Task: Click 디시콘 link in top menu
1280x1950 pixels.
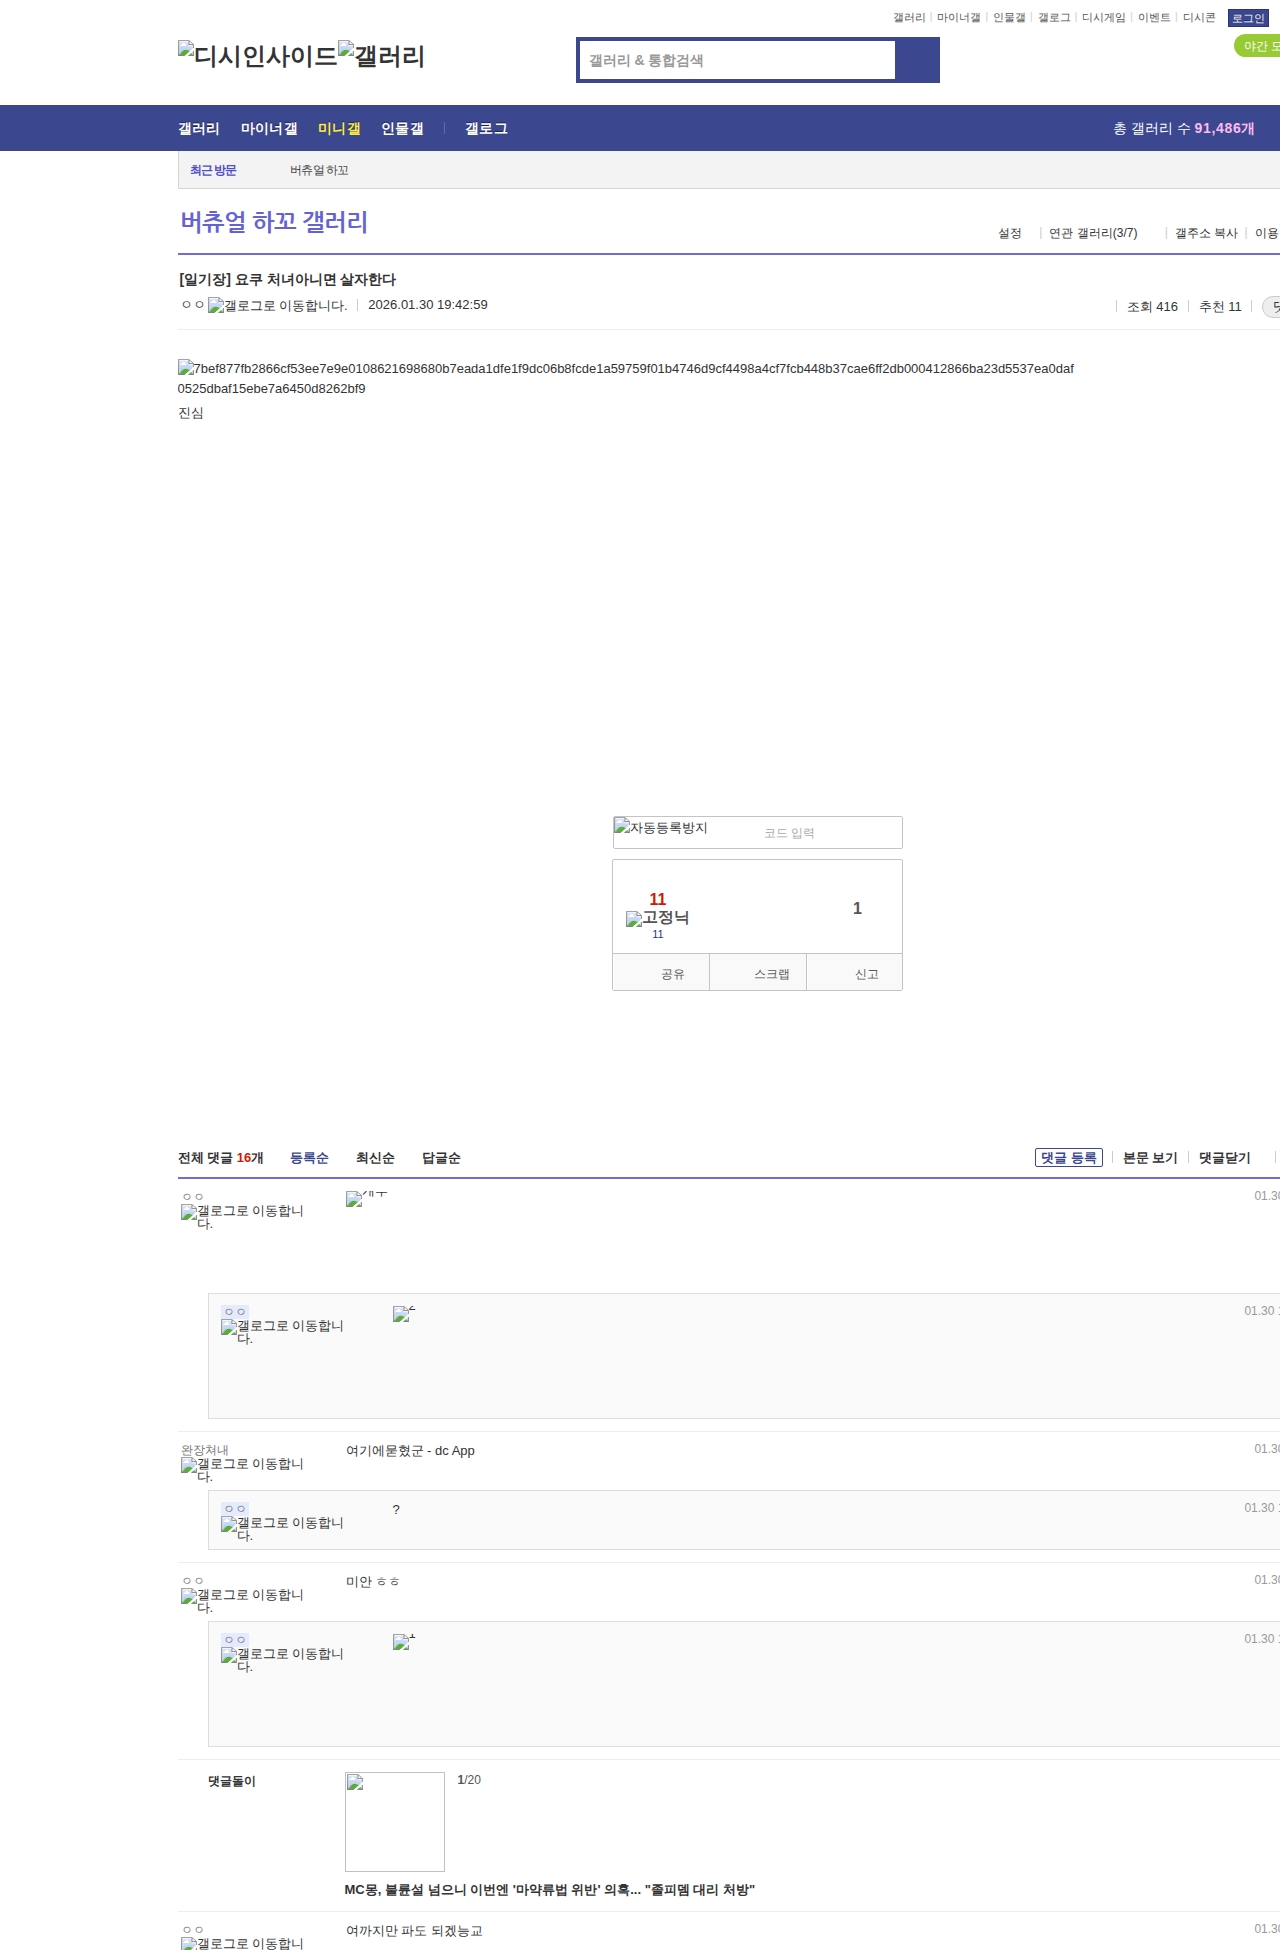Action: coord(1199,18)
